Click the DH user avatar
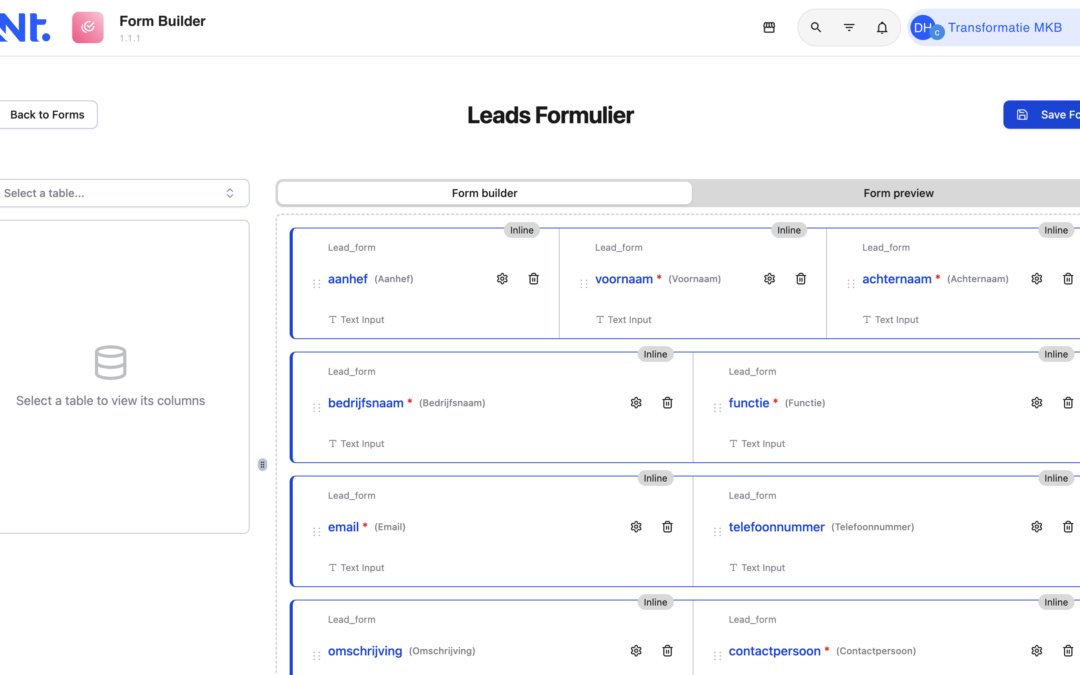The width and height of the screenshot is (1080, 675). tap(923, 28)
